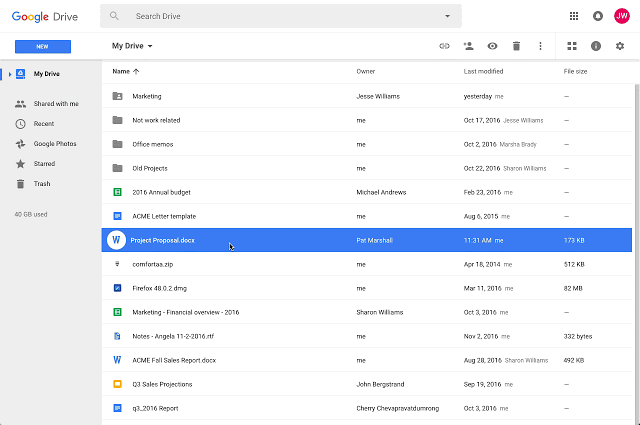640x425 pixels.
Task: Open Drive settings gear
Action: click(620, 46)
